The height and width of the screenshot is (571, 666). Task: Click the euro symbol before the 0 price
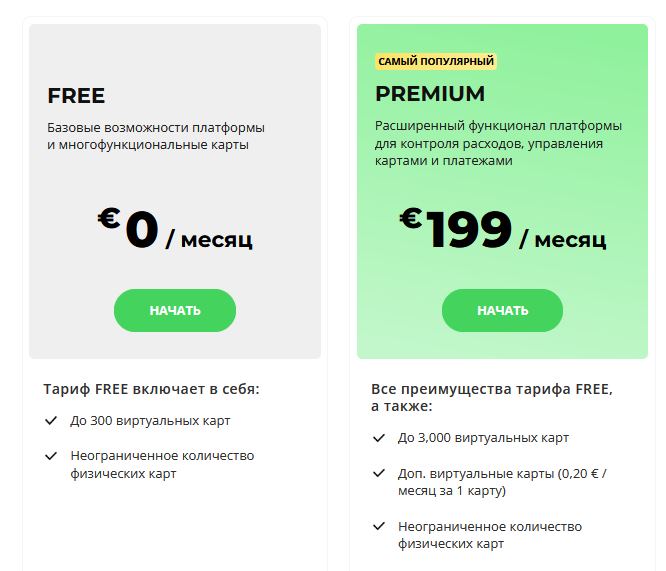tap(109, 219)
